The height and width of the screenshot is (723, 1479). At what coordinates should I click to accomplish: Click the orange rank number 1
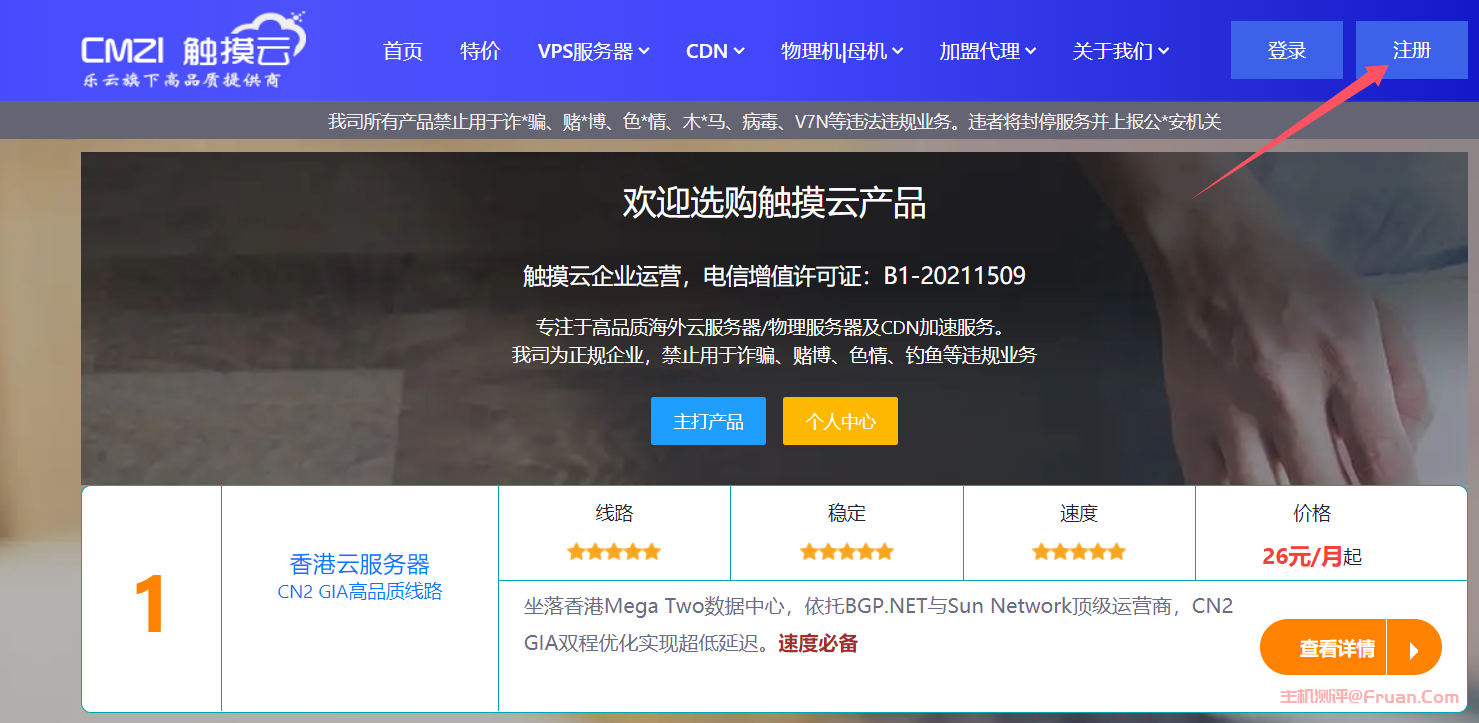(150, 605)
